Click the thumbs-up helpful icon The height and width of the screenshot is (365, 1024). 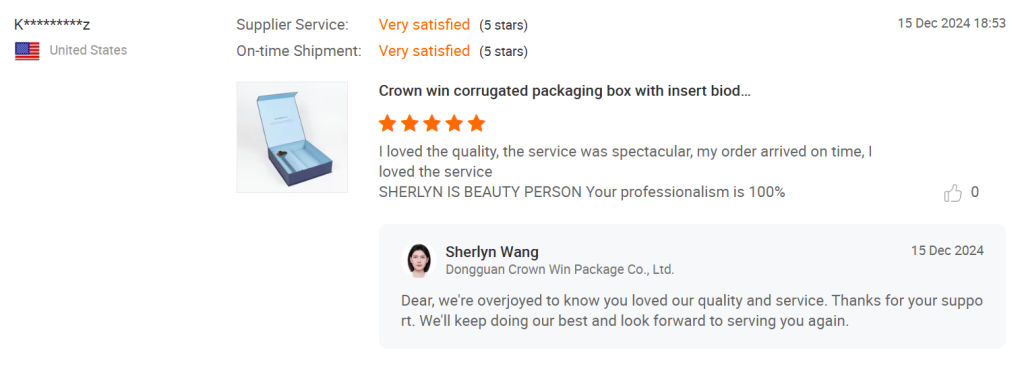point(953,193)
